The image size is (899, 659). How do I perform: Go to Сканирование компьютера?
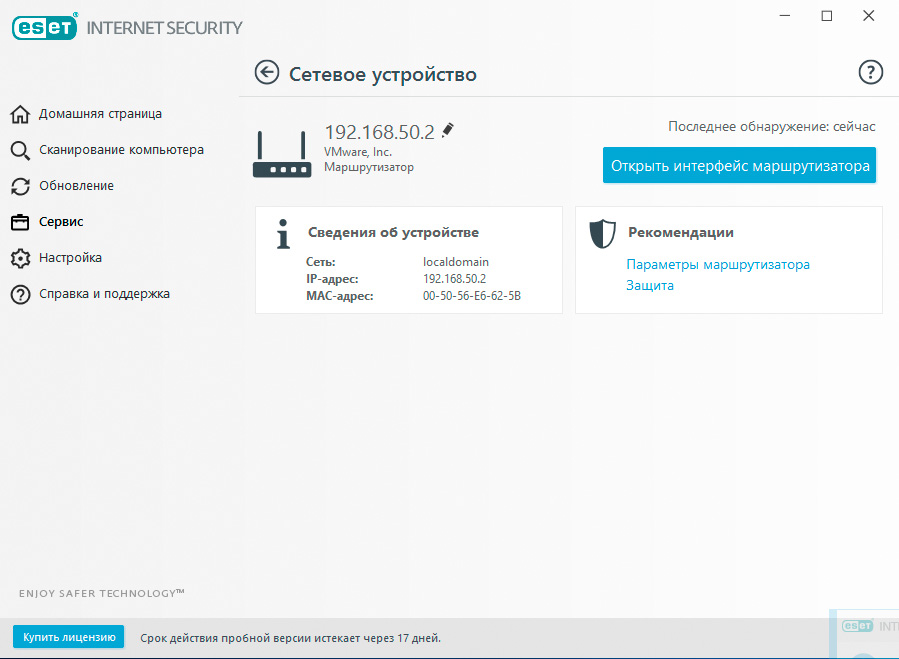point(122,150)
